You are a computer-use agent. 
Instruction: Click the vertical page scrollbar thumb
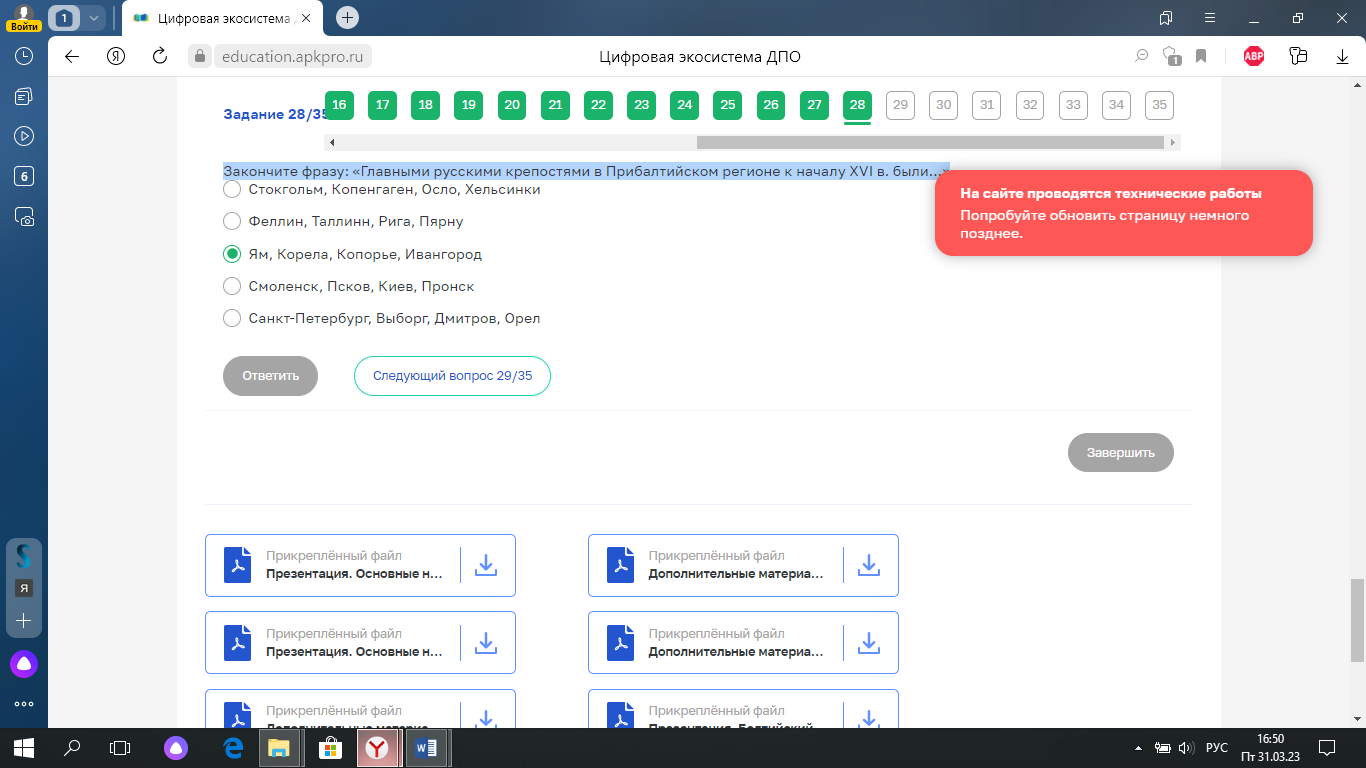(1357, 620)
